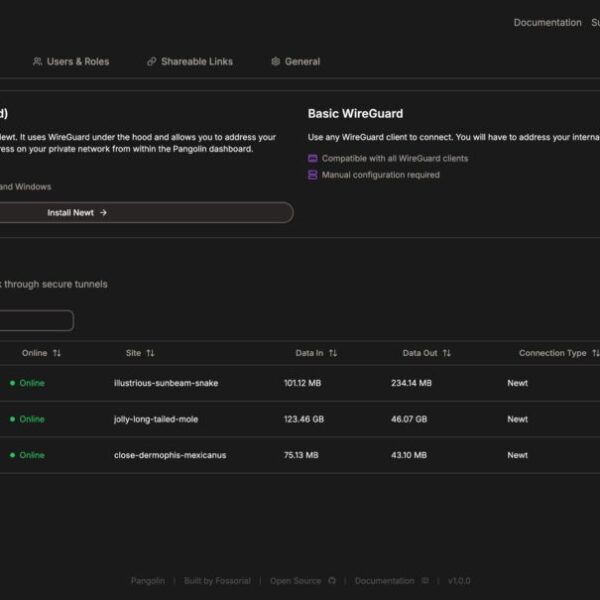This screenshot has width=600, height=600.
Task: Click the footer Documentation book icon
Action: pyautogui.click(x=425, y=581)
